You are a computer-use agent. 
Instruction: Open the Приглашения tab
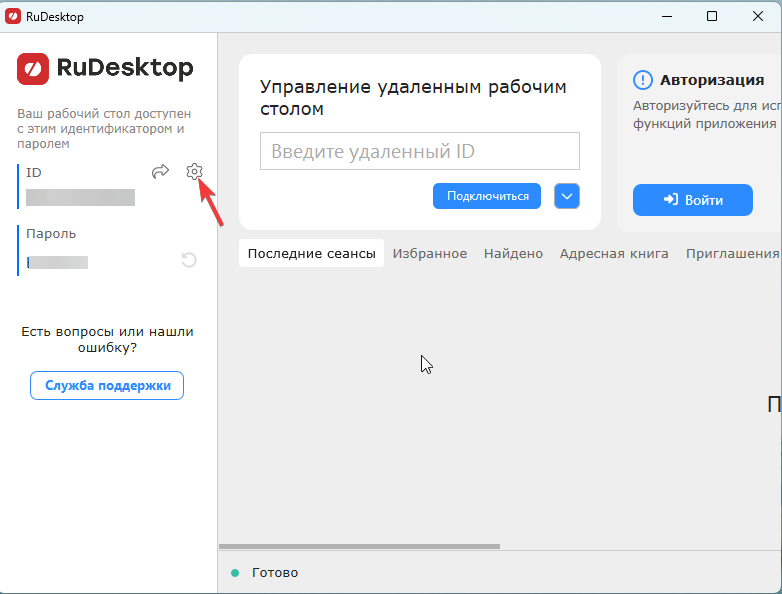(x=732, y=253)
